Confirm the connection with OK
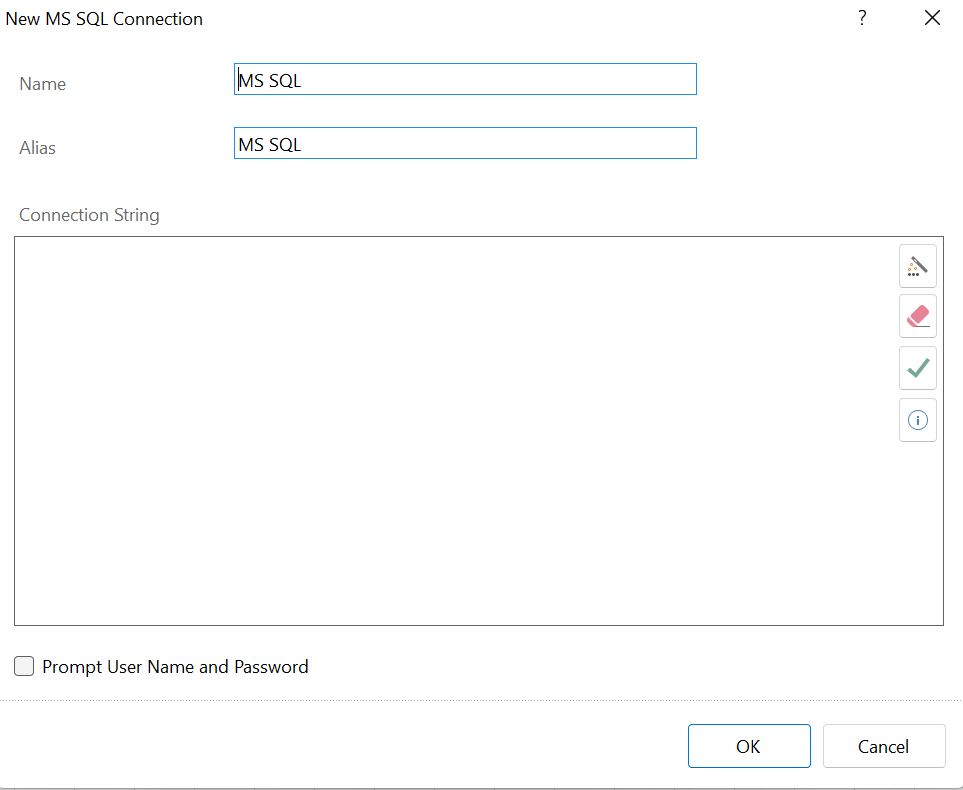This screenshot has width=963, height=790. [x=749, y=746]
